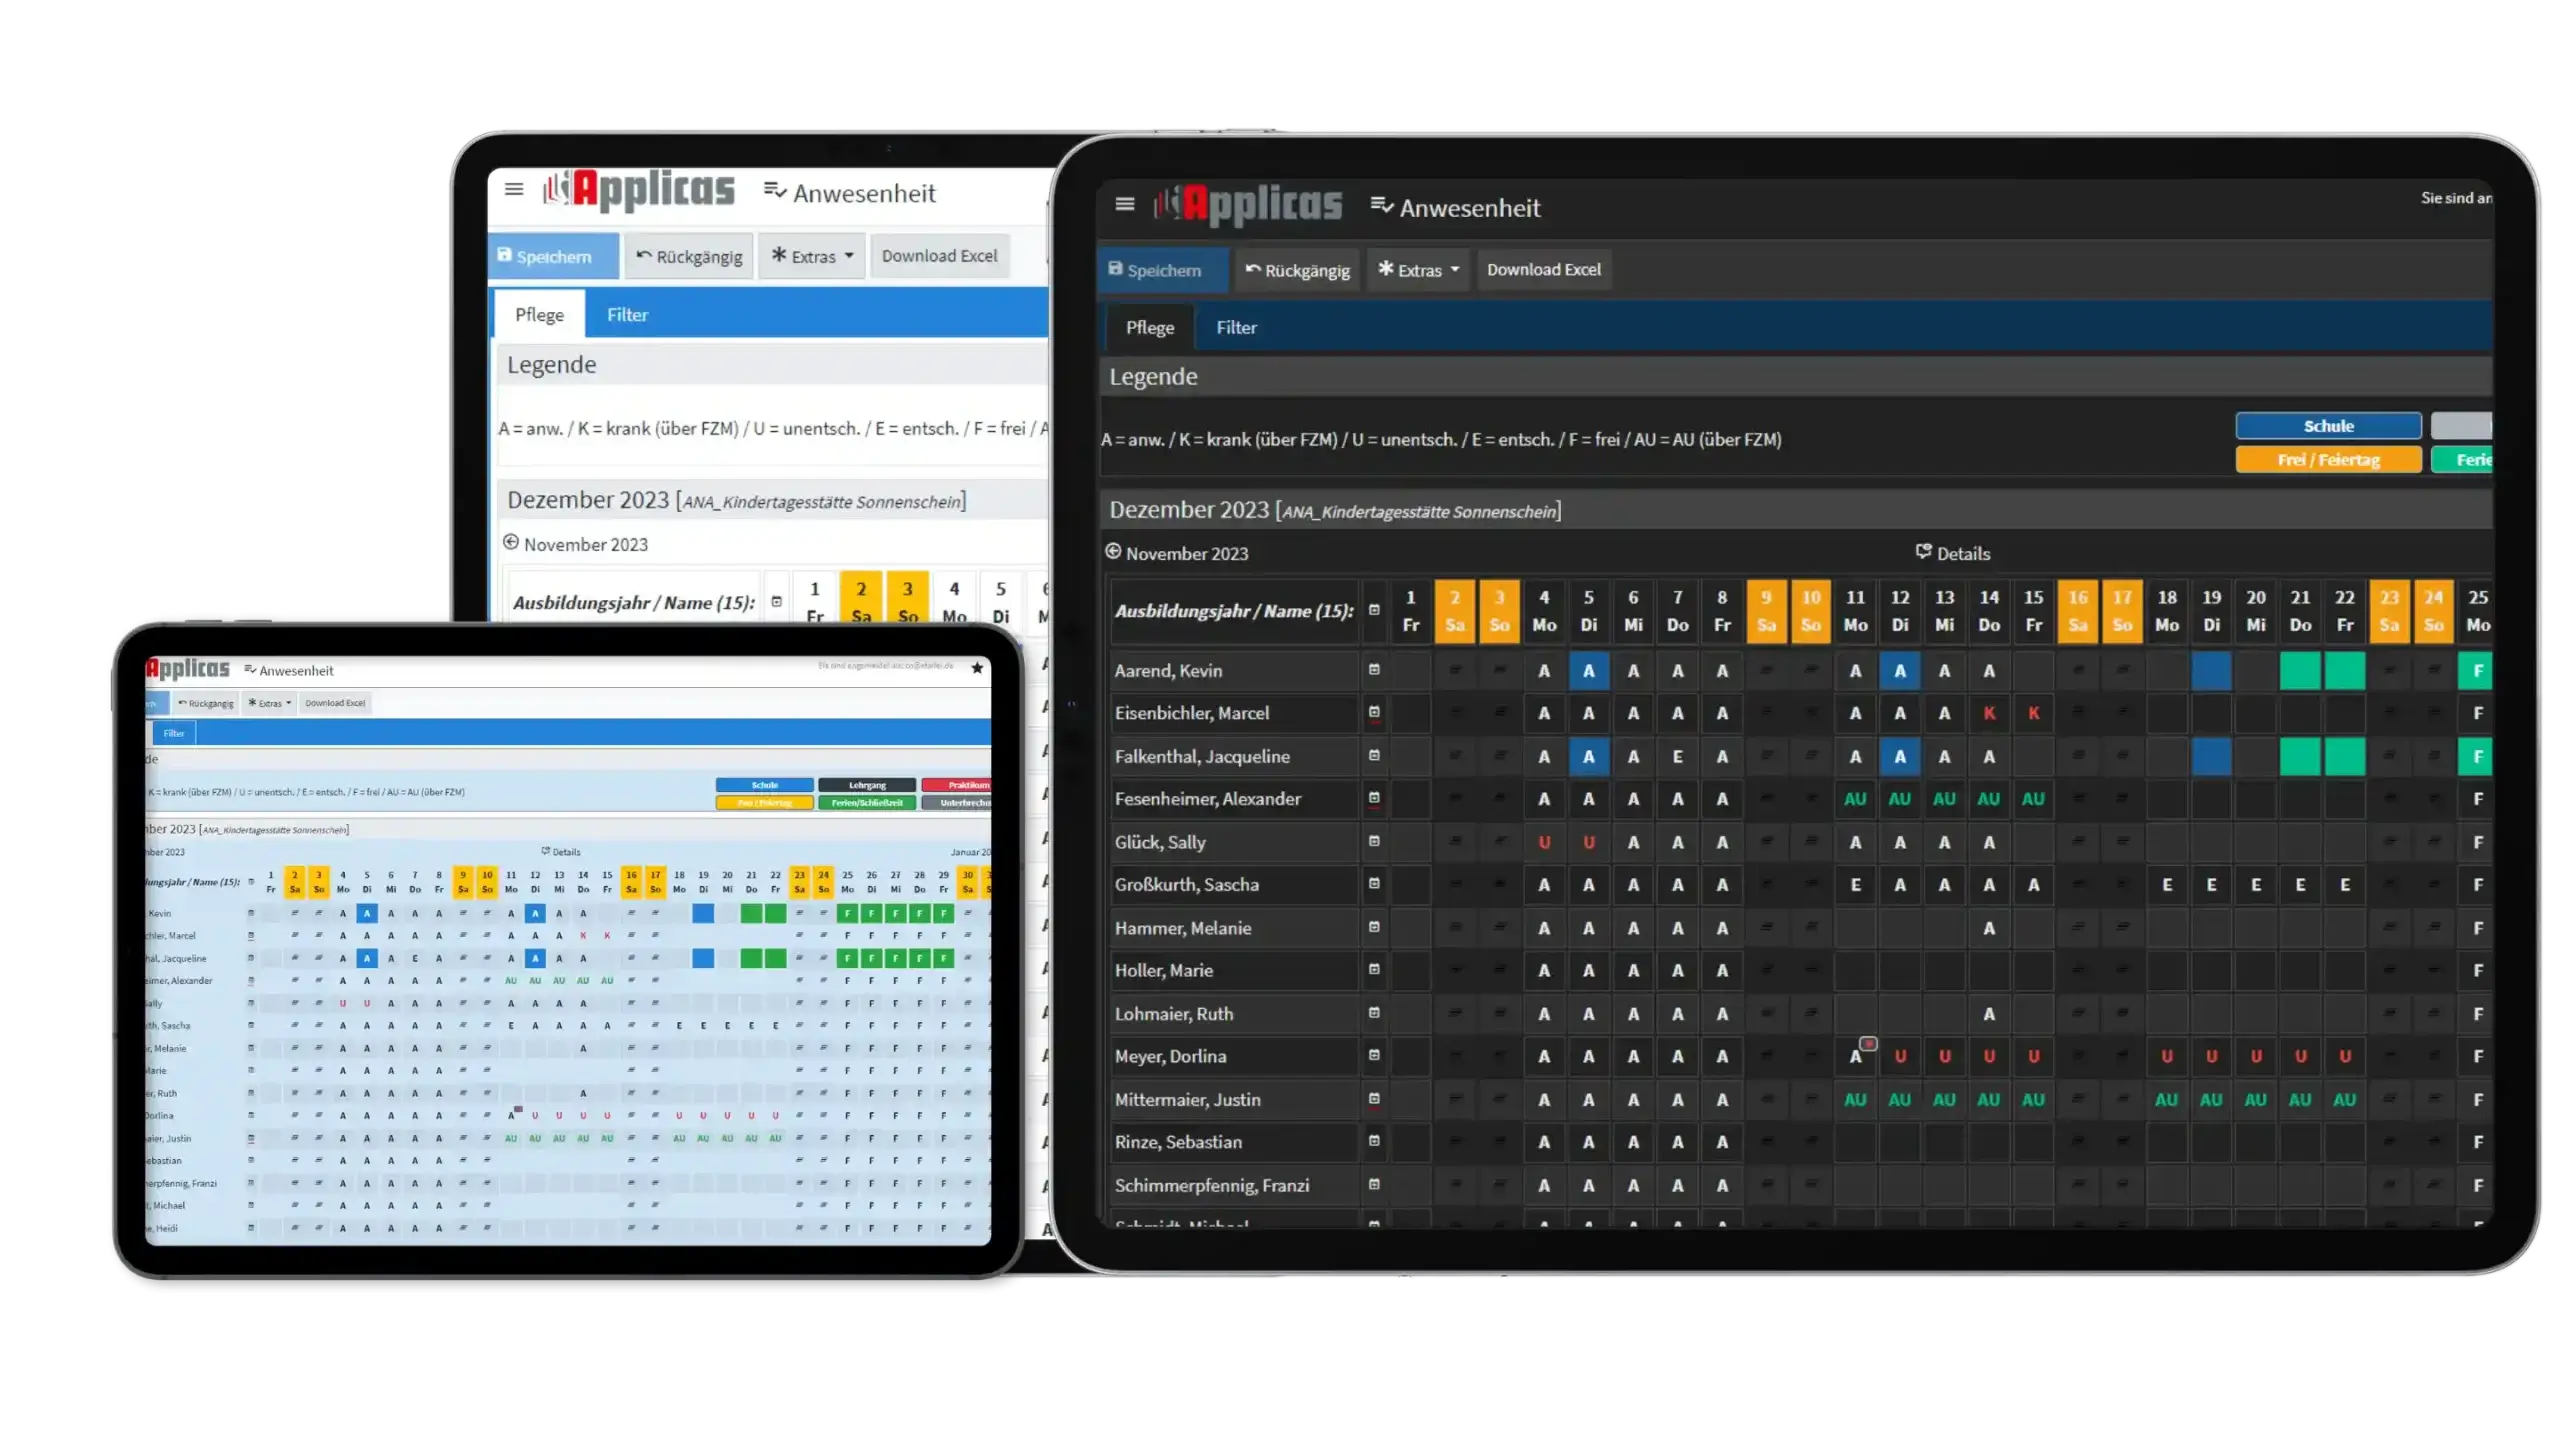2560x1440 pixels.
Task: Expand November 2023 month navigator
Action: tap(1178, 552)
